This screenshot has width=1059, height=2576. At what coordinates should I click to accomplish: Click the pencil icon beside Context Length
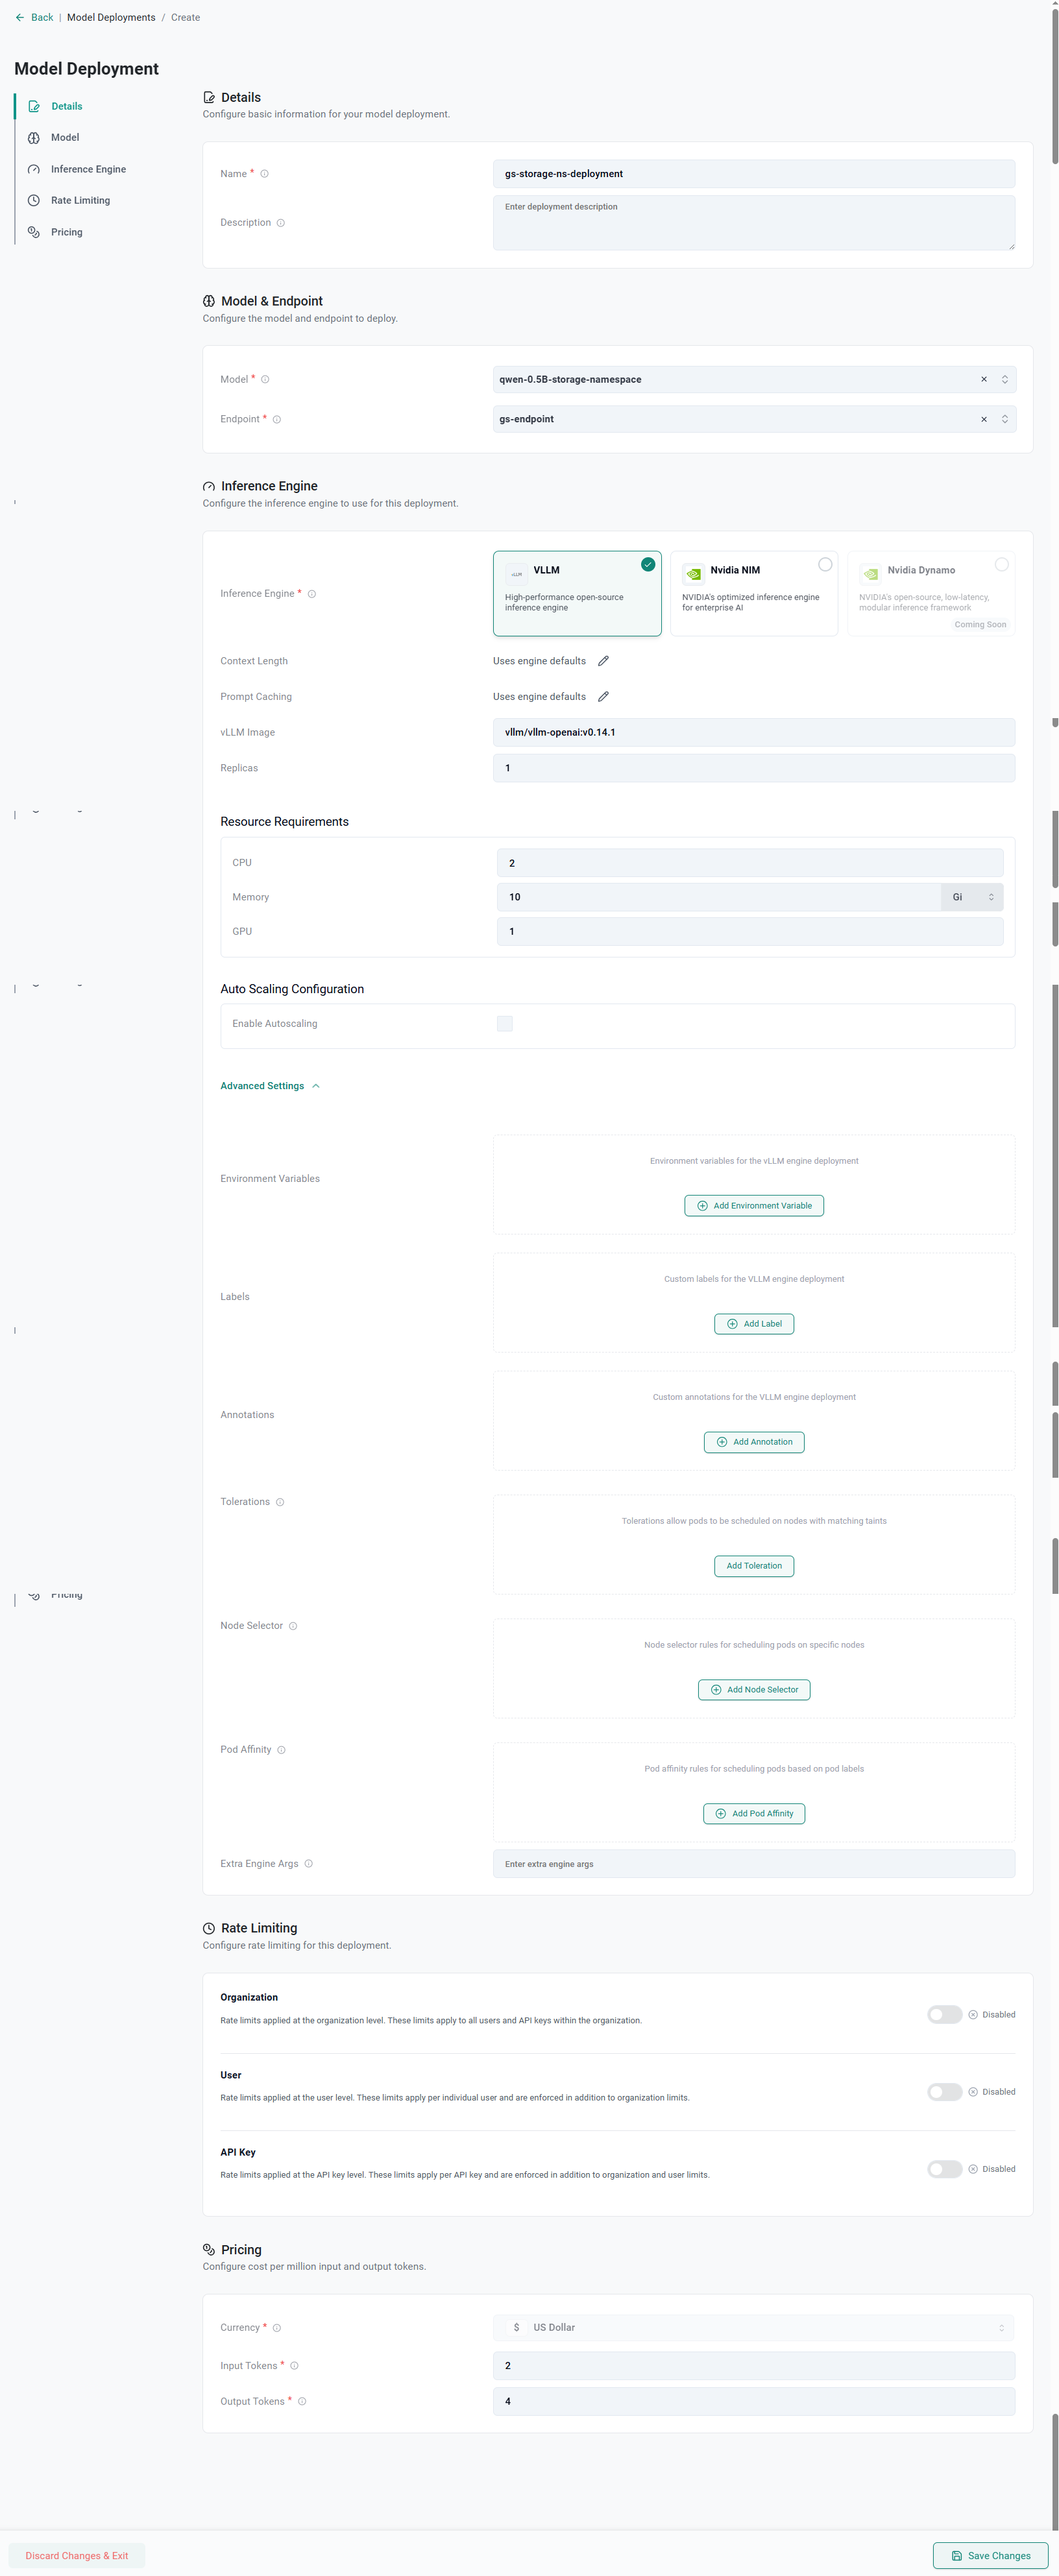(x=603, y=661)
